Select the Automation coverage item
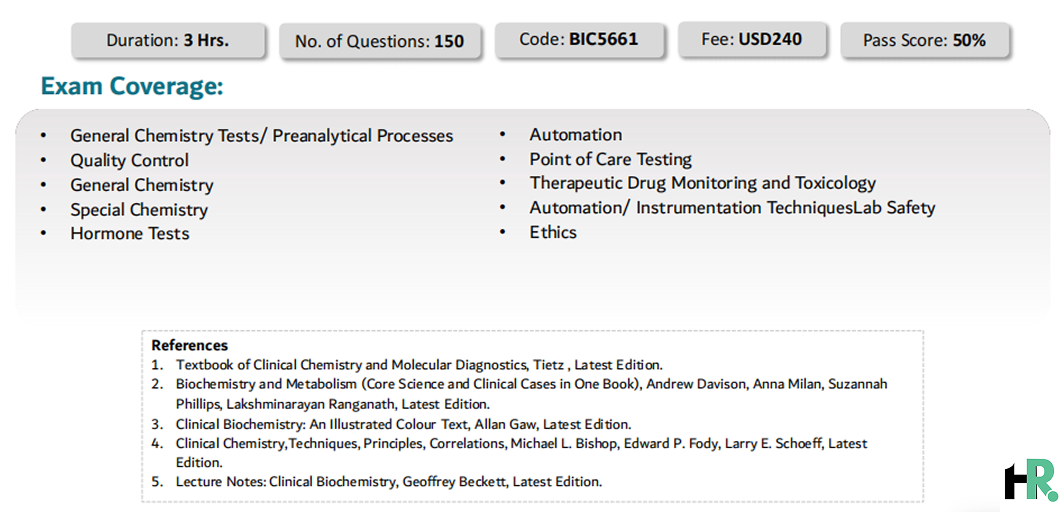The image size is (1064, 512). pyautogui.click(x=575, y=134)
